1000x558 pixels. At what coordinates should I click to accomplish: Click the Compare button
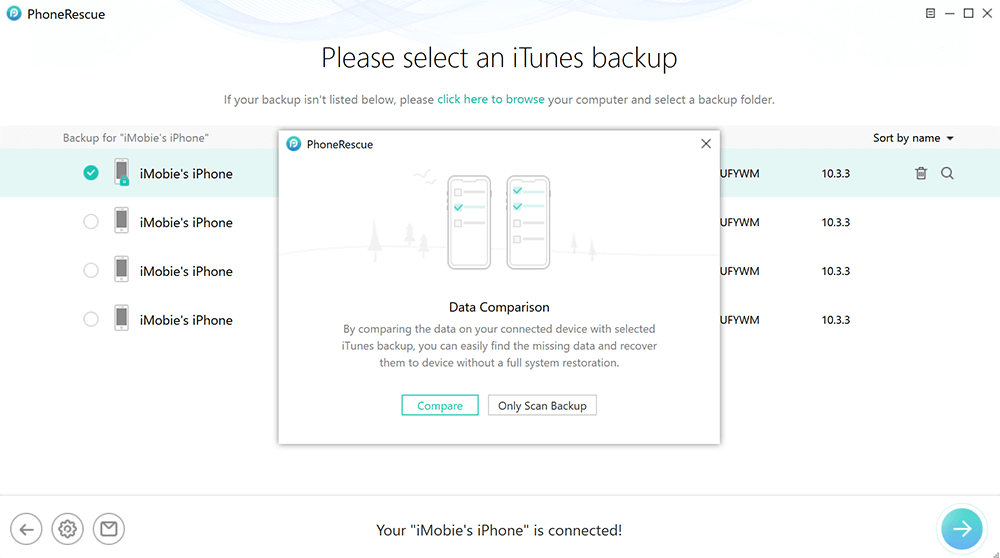[x=440, y=405]
